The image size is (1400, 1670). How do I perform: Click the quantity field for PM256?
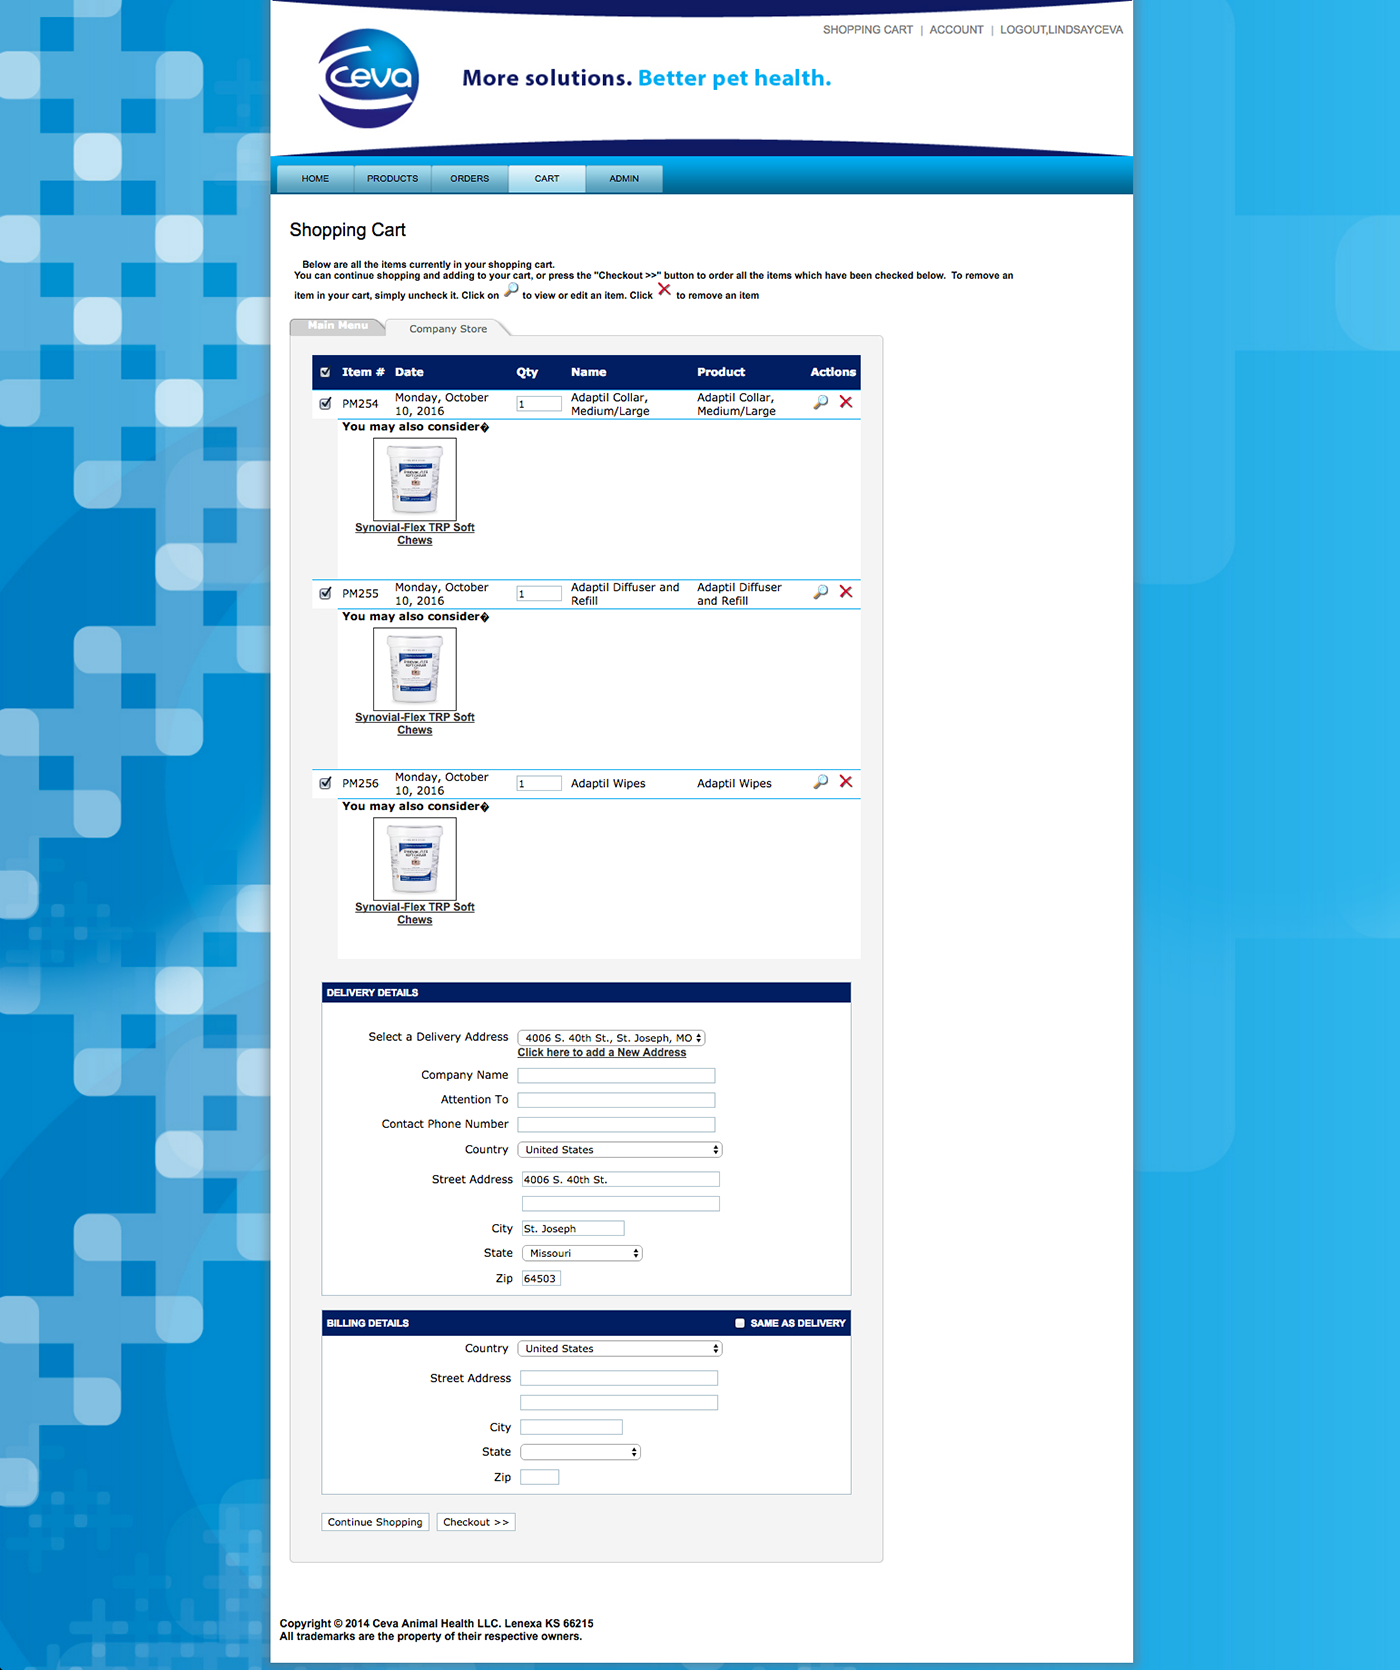pos(539,784)
